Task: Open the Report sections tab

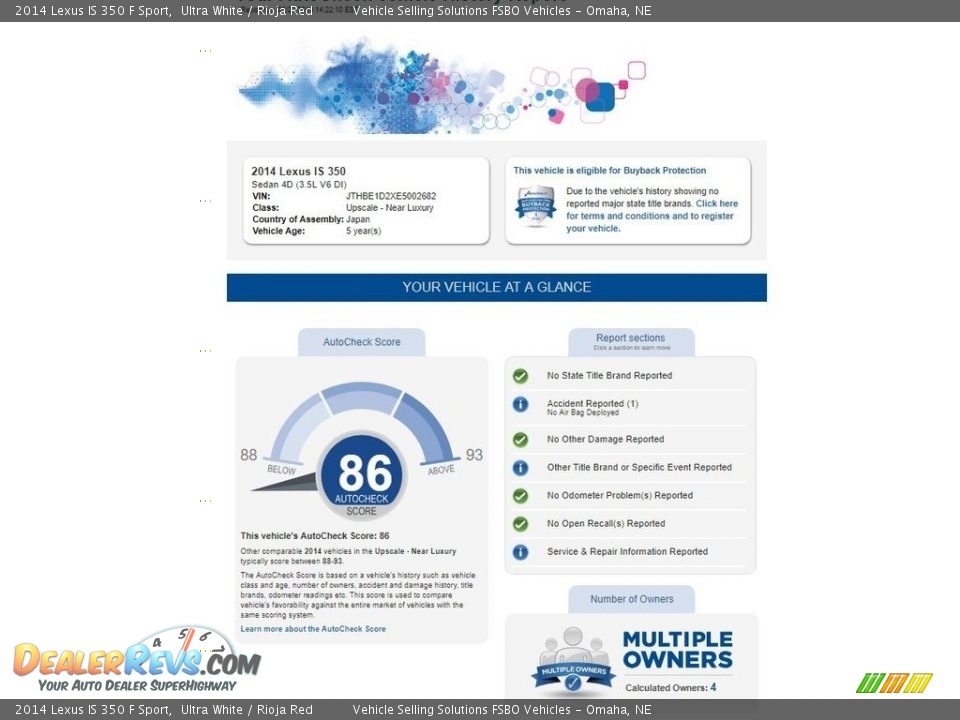Action: click(x=631, y=342)
